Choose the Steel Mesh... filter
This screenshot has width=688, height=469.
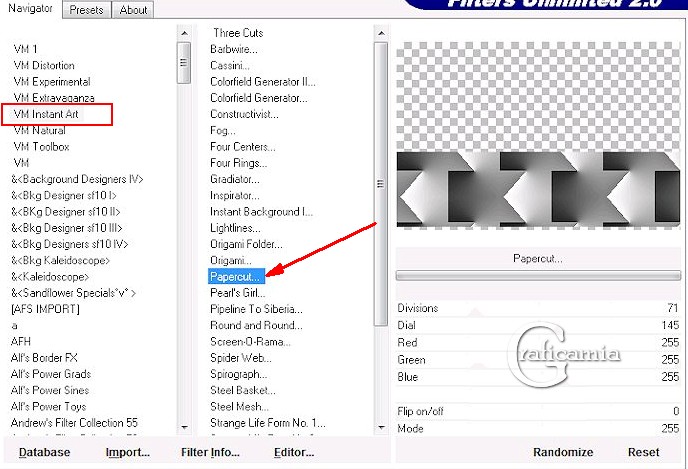click(x=239, y=406)
